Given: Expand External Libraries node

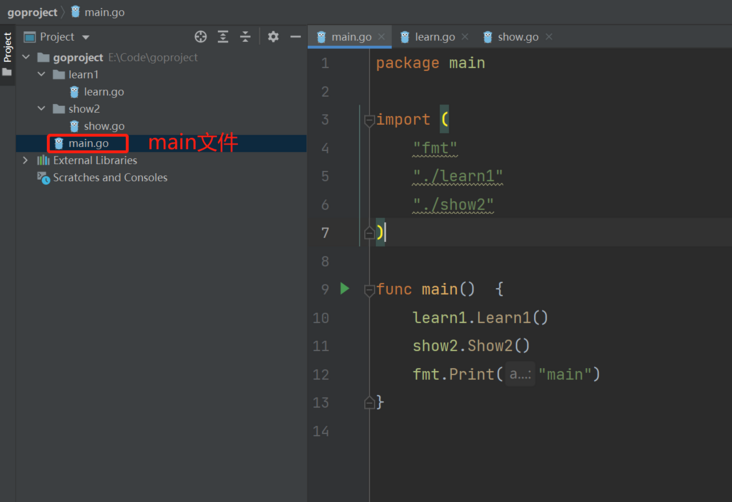Looking at the screenshot, I should tap(26, 160).
